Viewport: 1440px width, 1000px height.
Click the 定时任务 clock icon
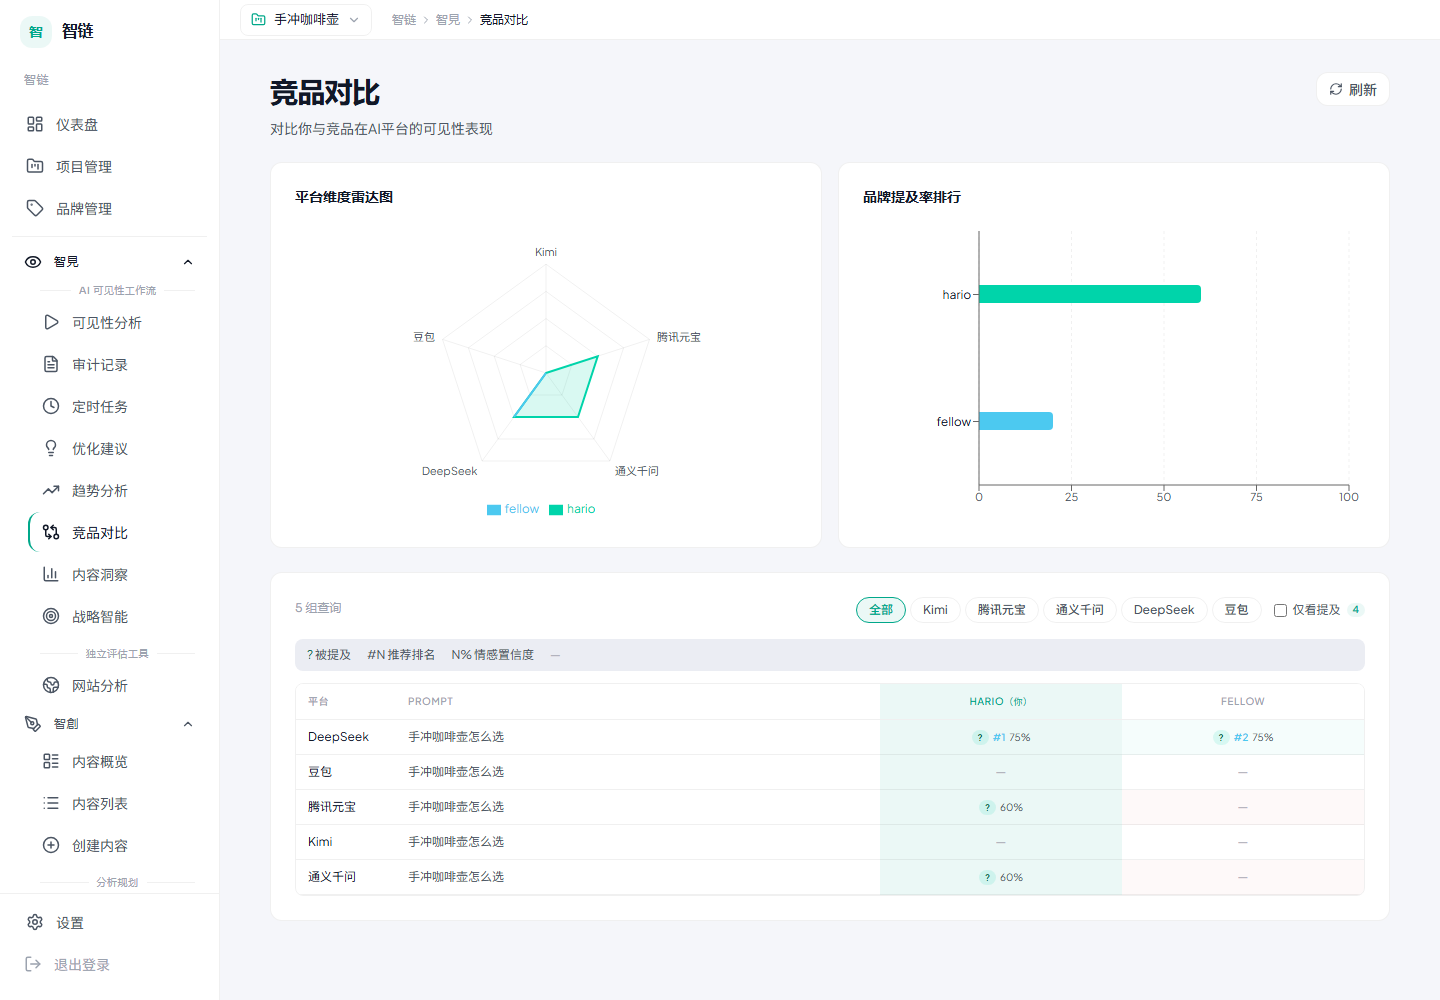51,406
